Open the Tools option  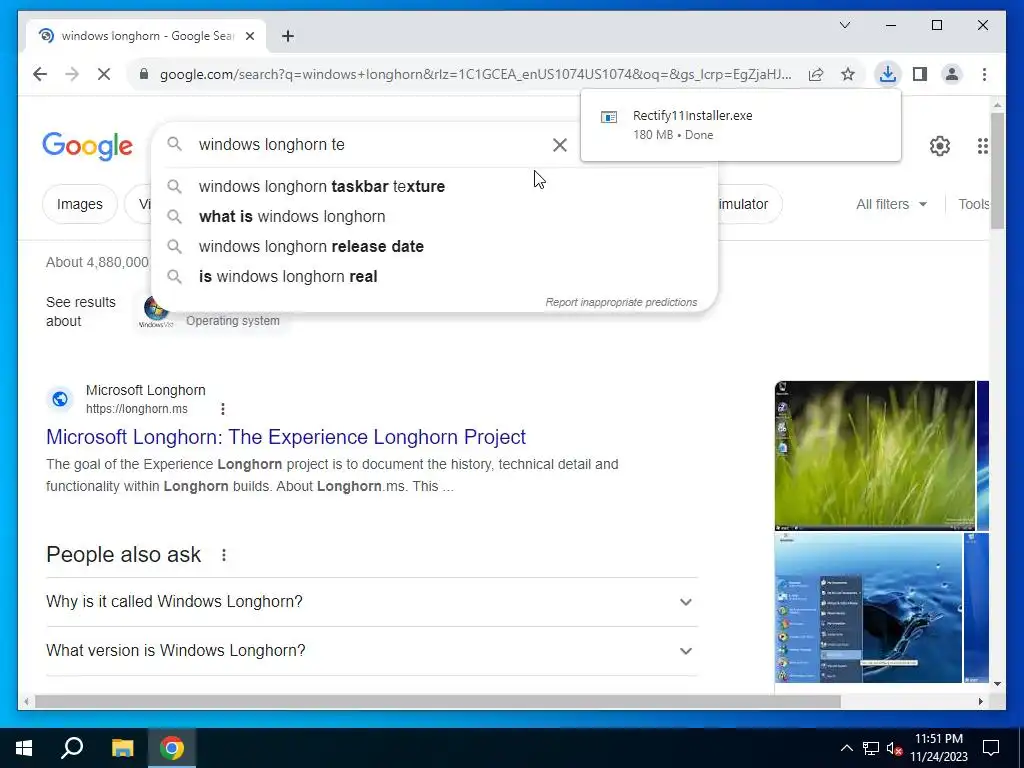coord(973,204)
